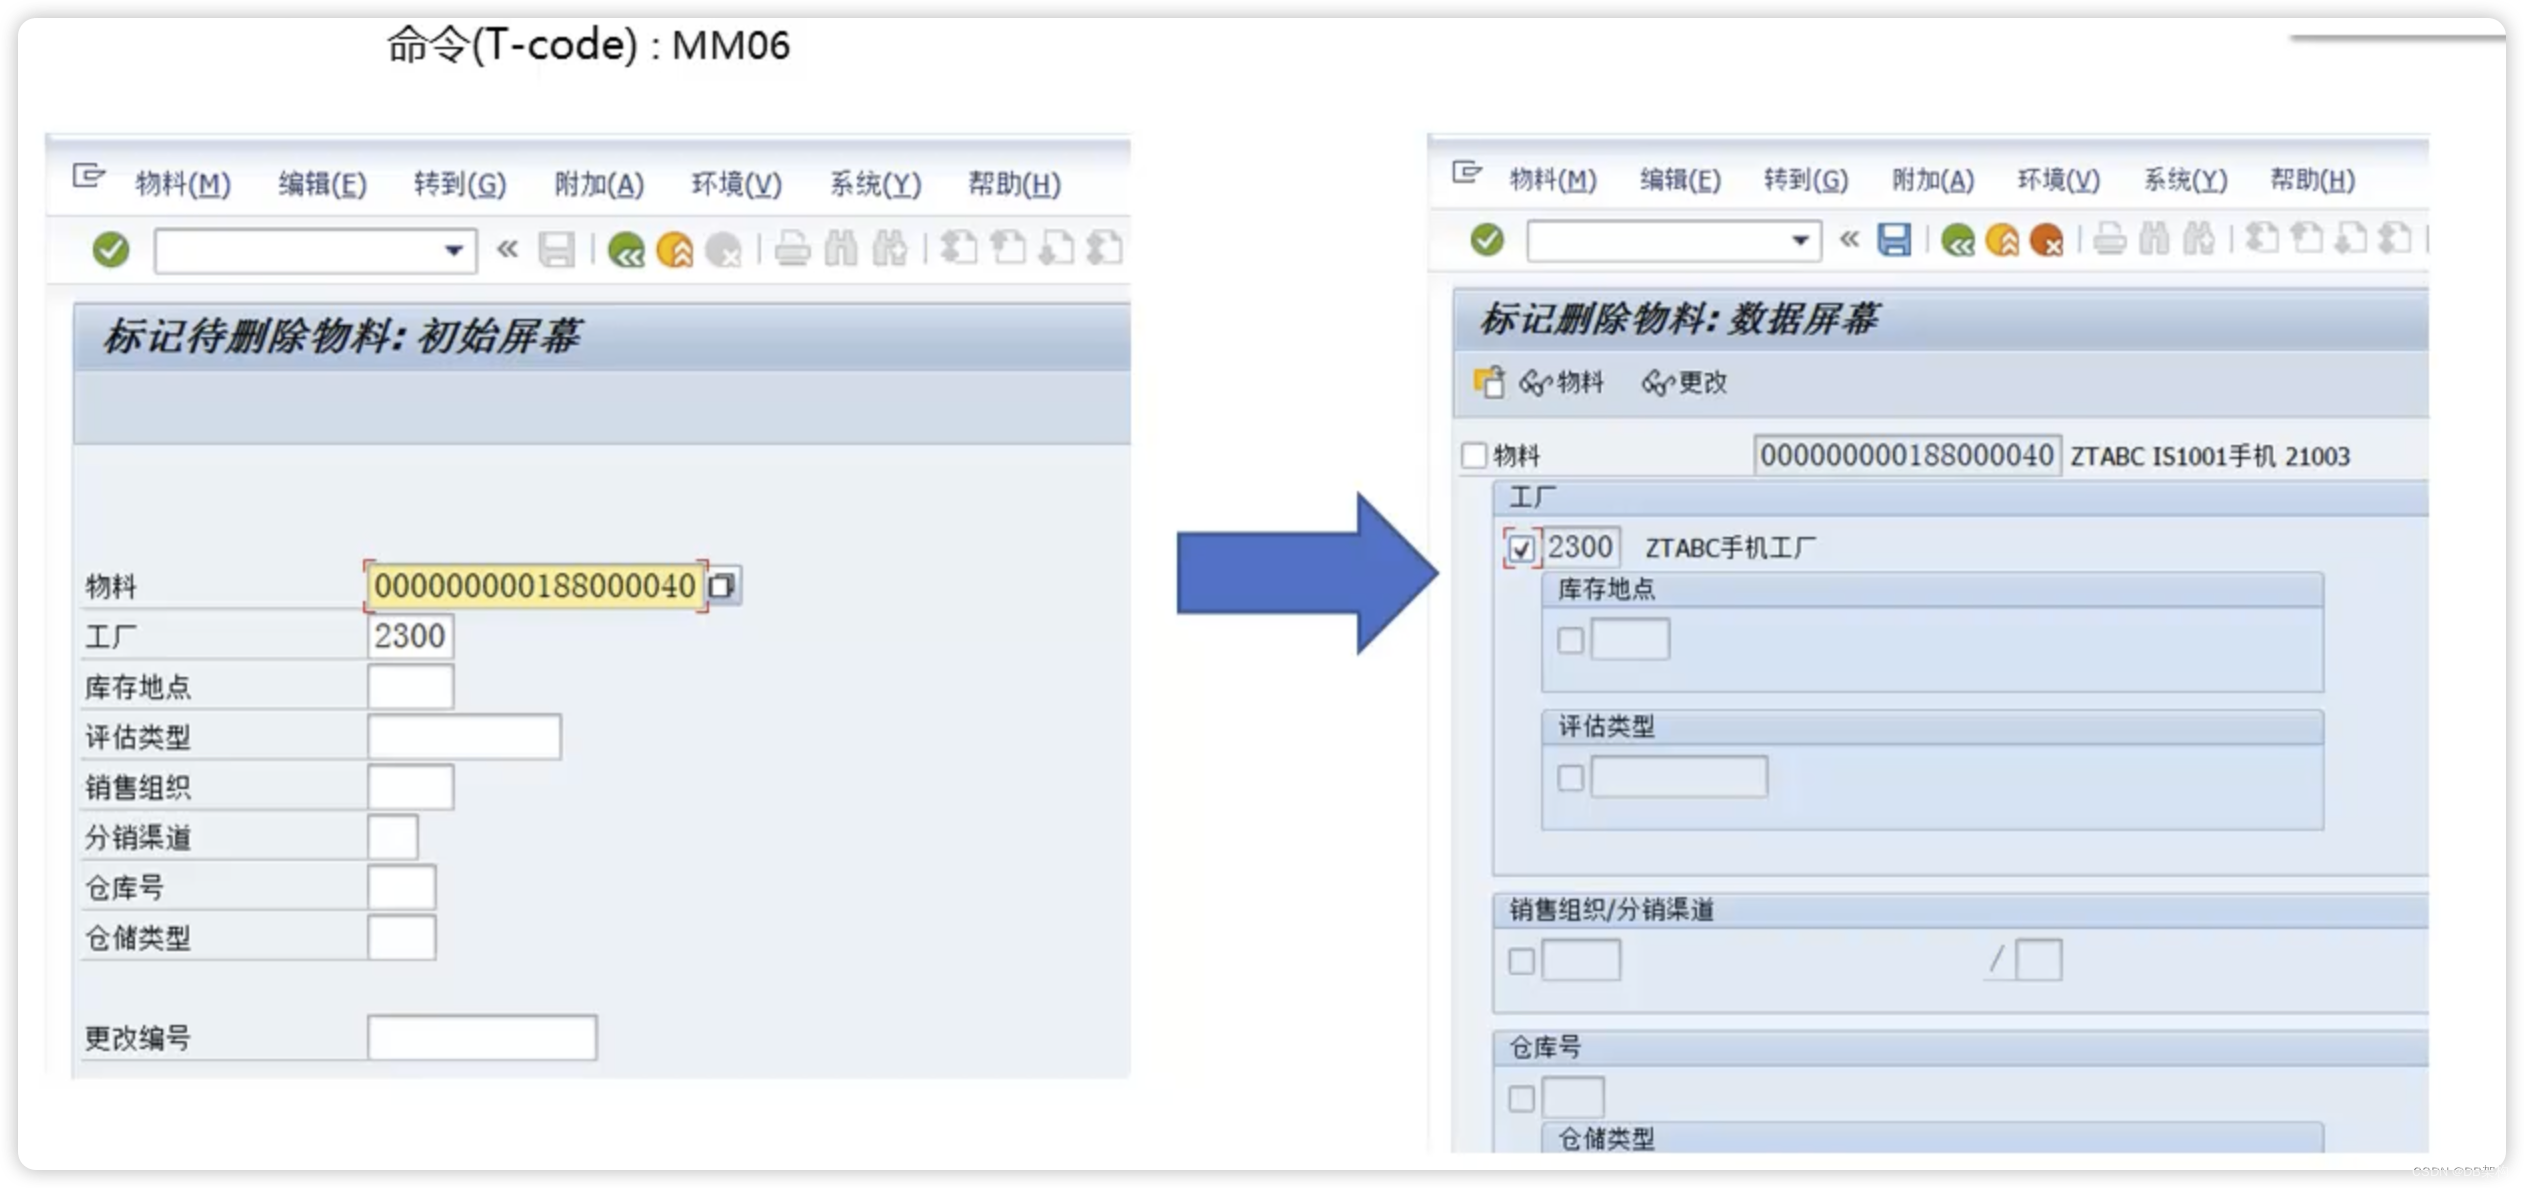Click Next Page icon in left window
The height and width of the screenshot is (1188, 2524).
point(1056,249)
